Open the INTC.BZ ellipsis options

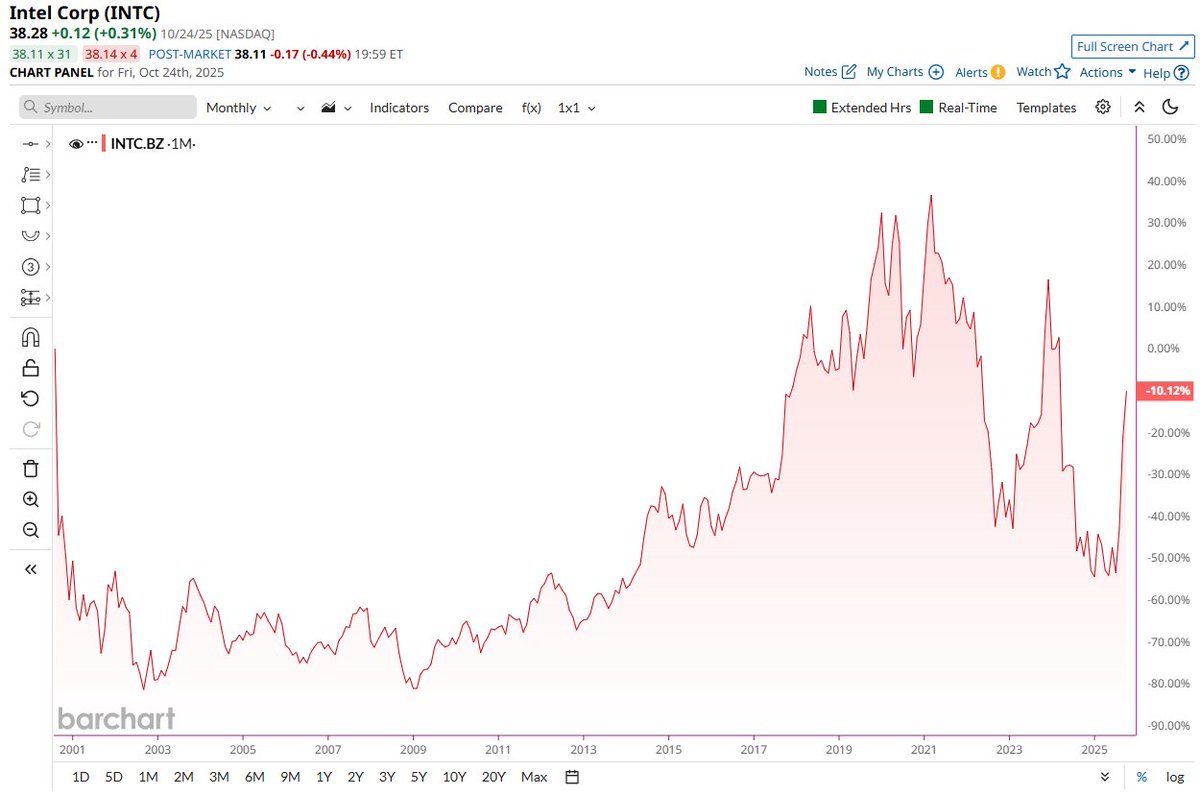[92, 144]
